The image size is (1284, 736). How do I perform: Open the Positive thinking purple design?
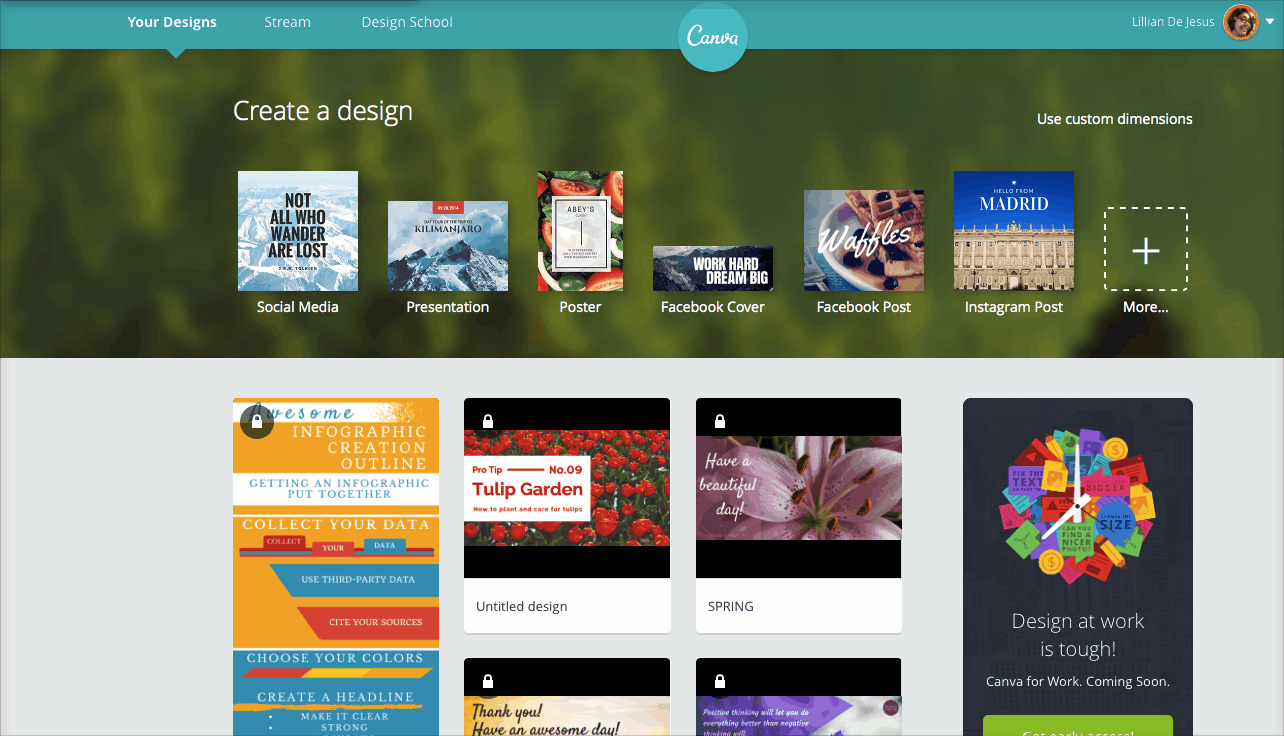tap(799, 697)
